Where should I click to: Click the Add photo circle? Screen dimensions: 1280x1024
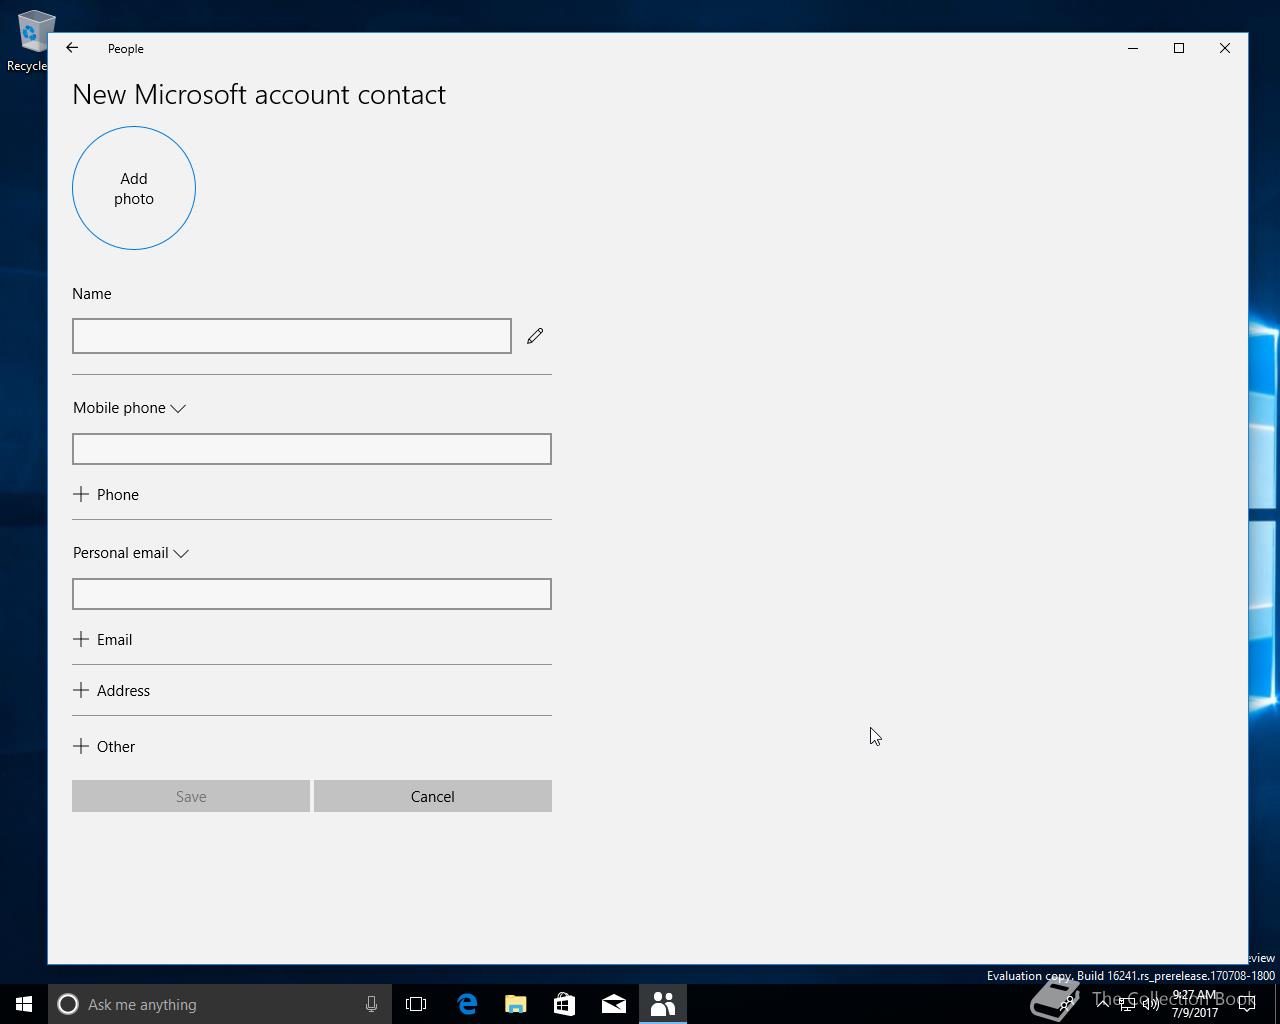(x=134, y=188)
